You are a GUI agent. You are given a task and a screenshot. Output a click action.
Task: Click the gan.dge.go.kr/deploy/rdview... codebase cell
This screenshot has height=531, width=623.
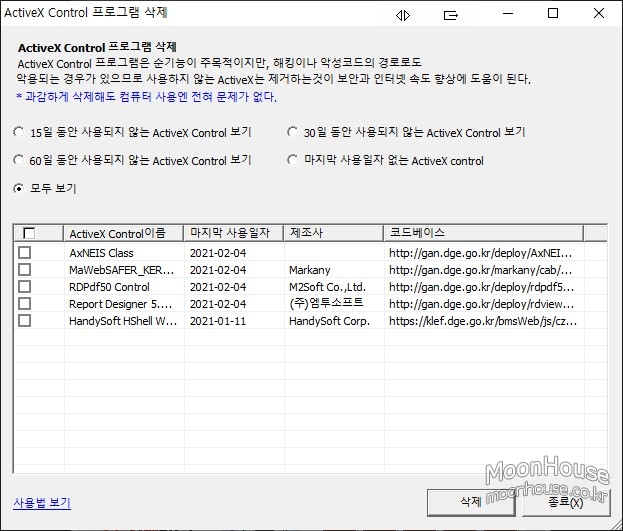pos(484,304)
